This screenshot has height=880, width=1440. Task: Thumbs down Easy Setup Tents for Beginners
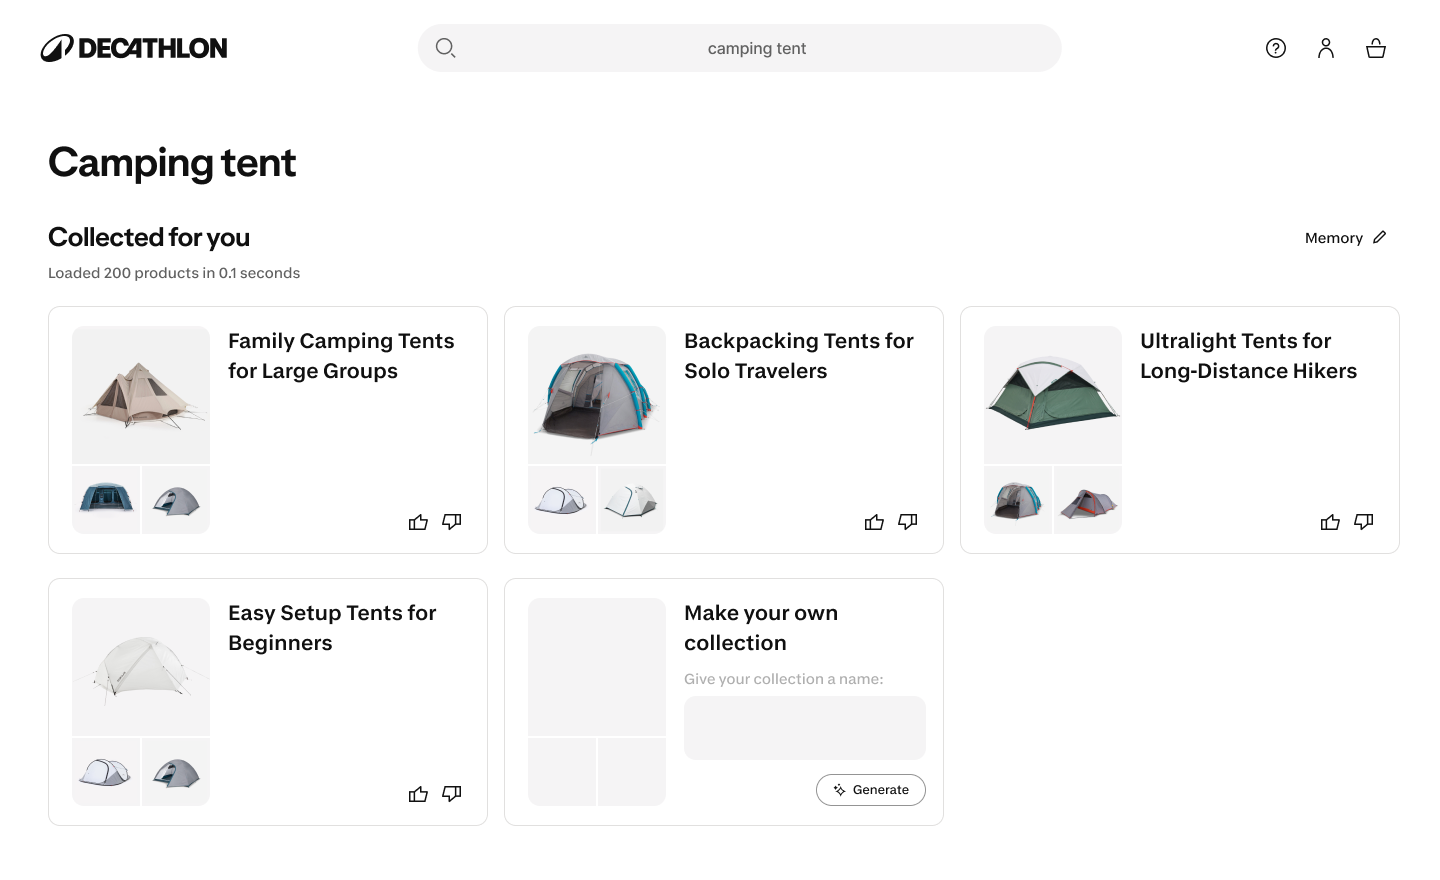(x=452, y=794)
